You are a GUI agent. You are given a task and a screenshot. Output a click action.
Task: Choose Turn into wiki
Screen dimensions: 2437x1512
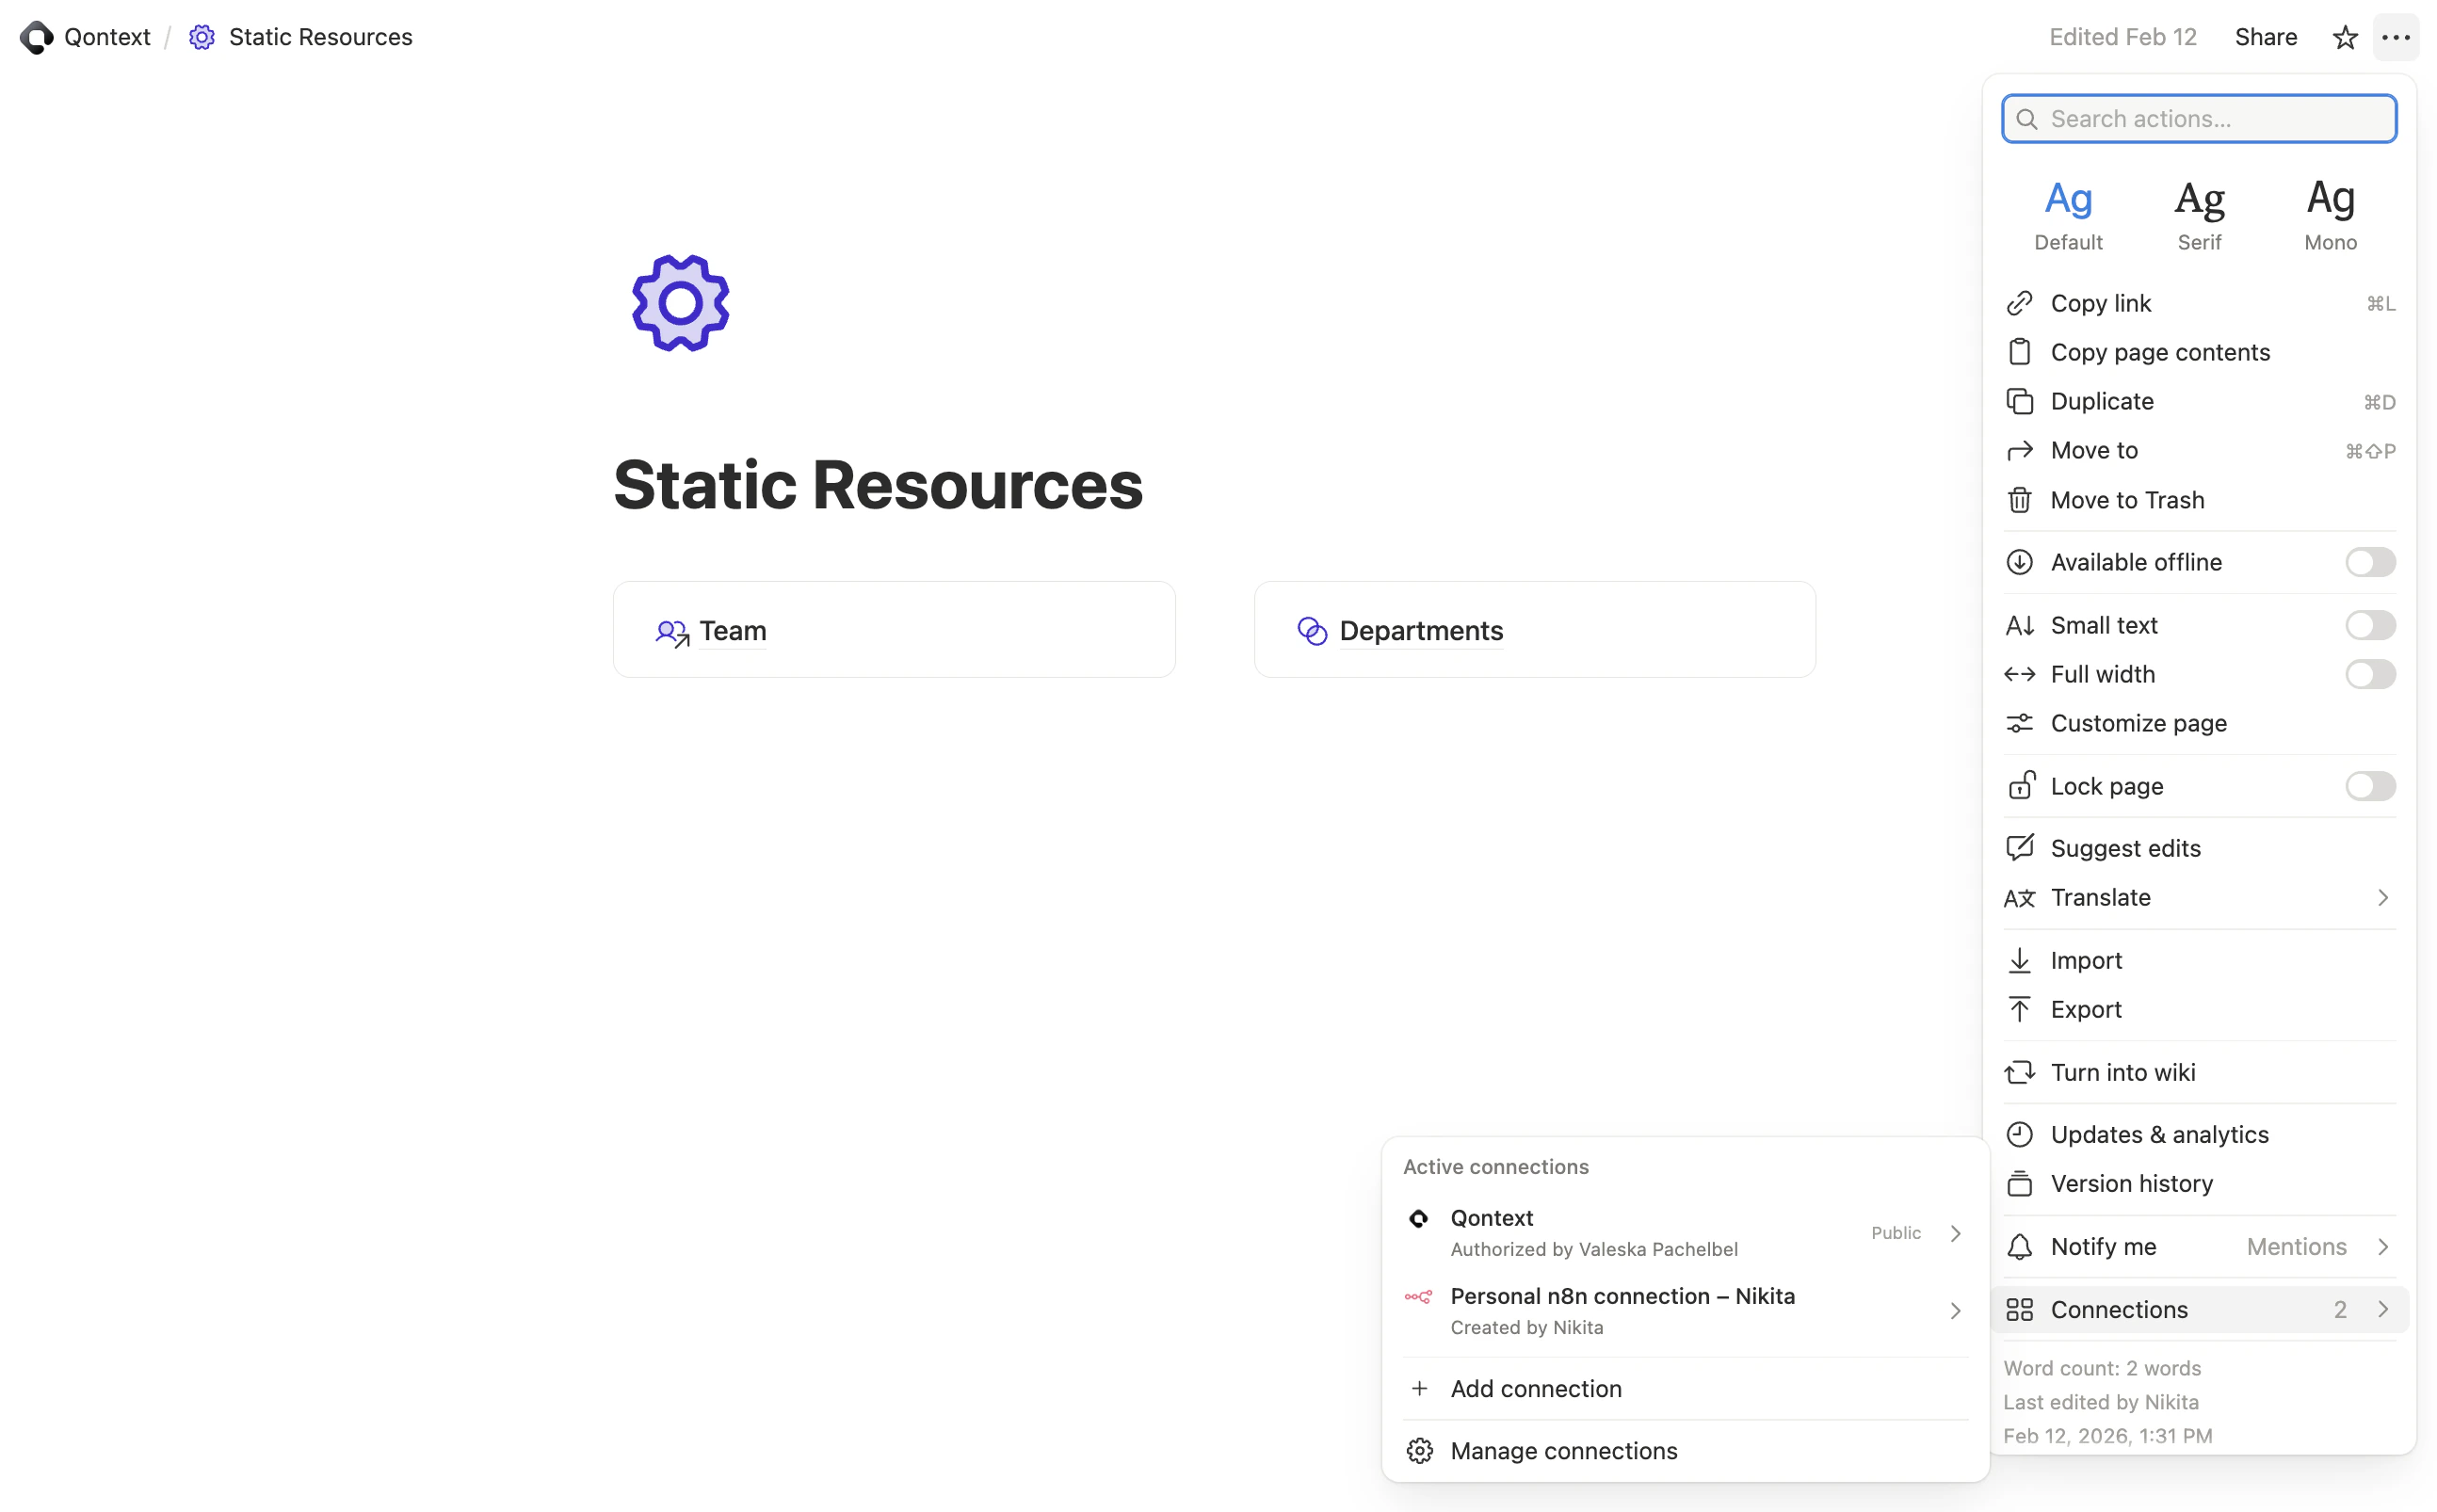(2125, 1071)
